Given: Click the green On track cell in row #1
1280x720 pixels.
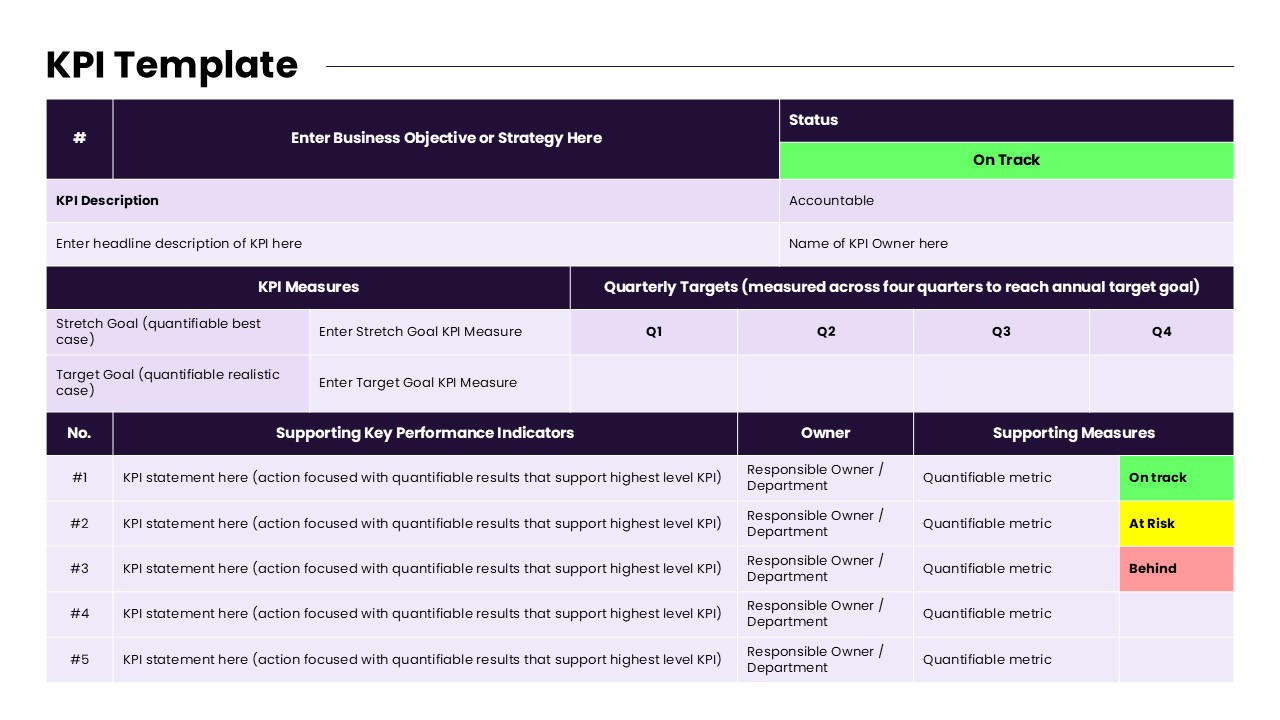Looking at the screenshot, I should pos(1176,477).
